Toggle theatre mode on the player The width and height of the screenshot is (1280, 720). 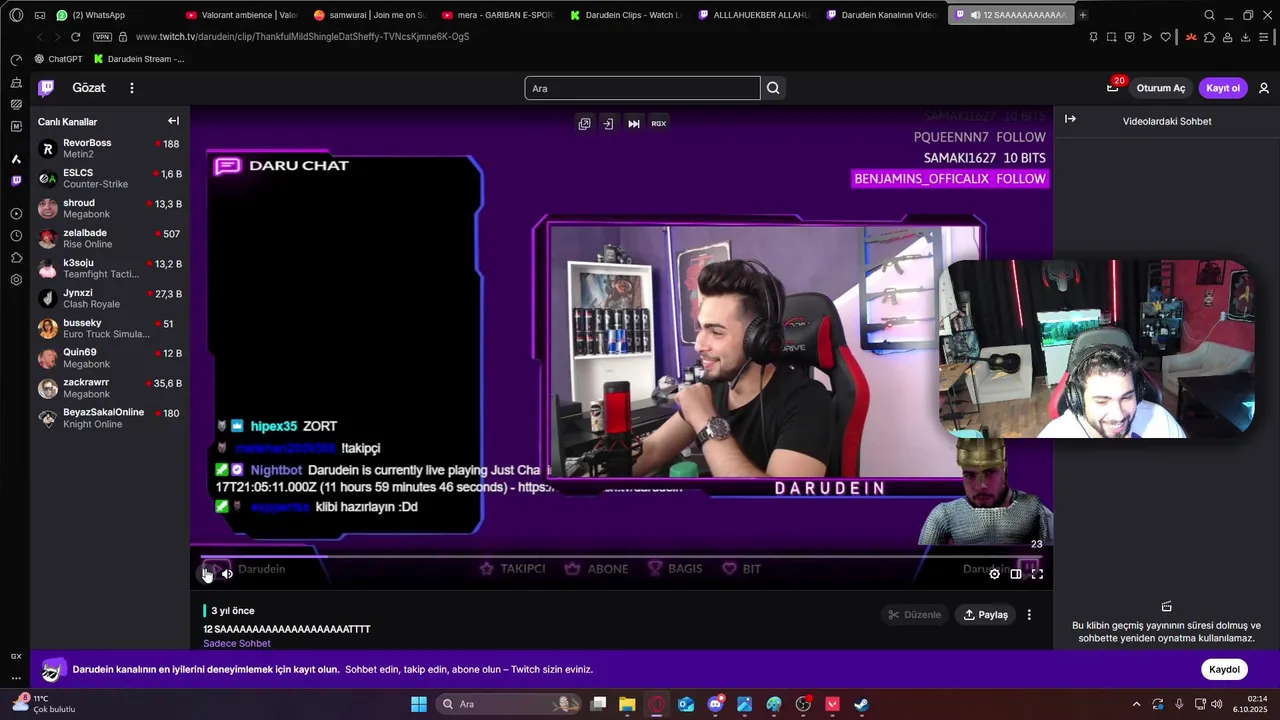click(1015, 574)
